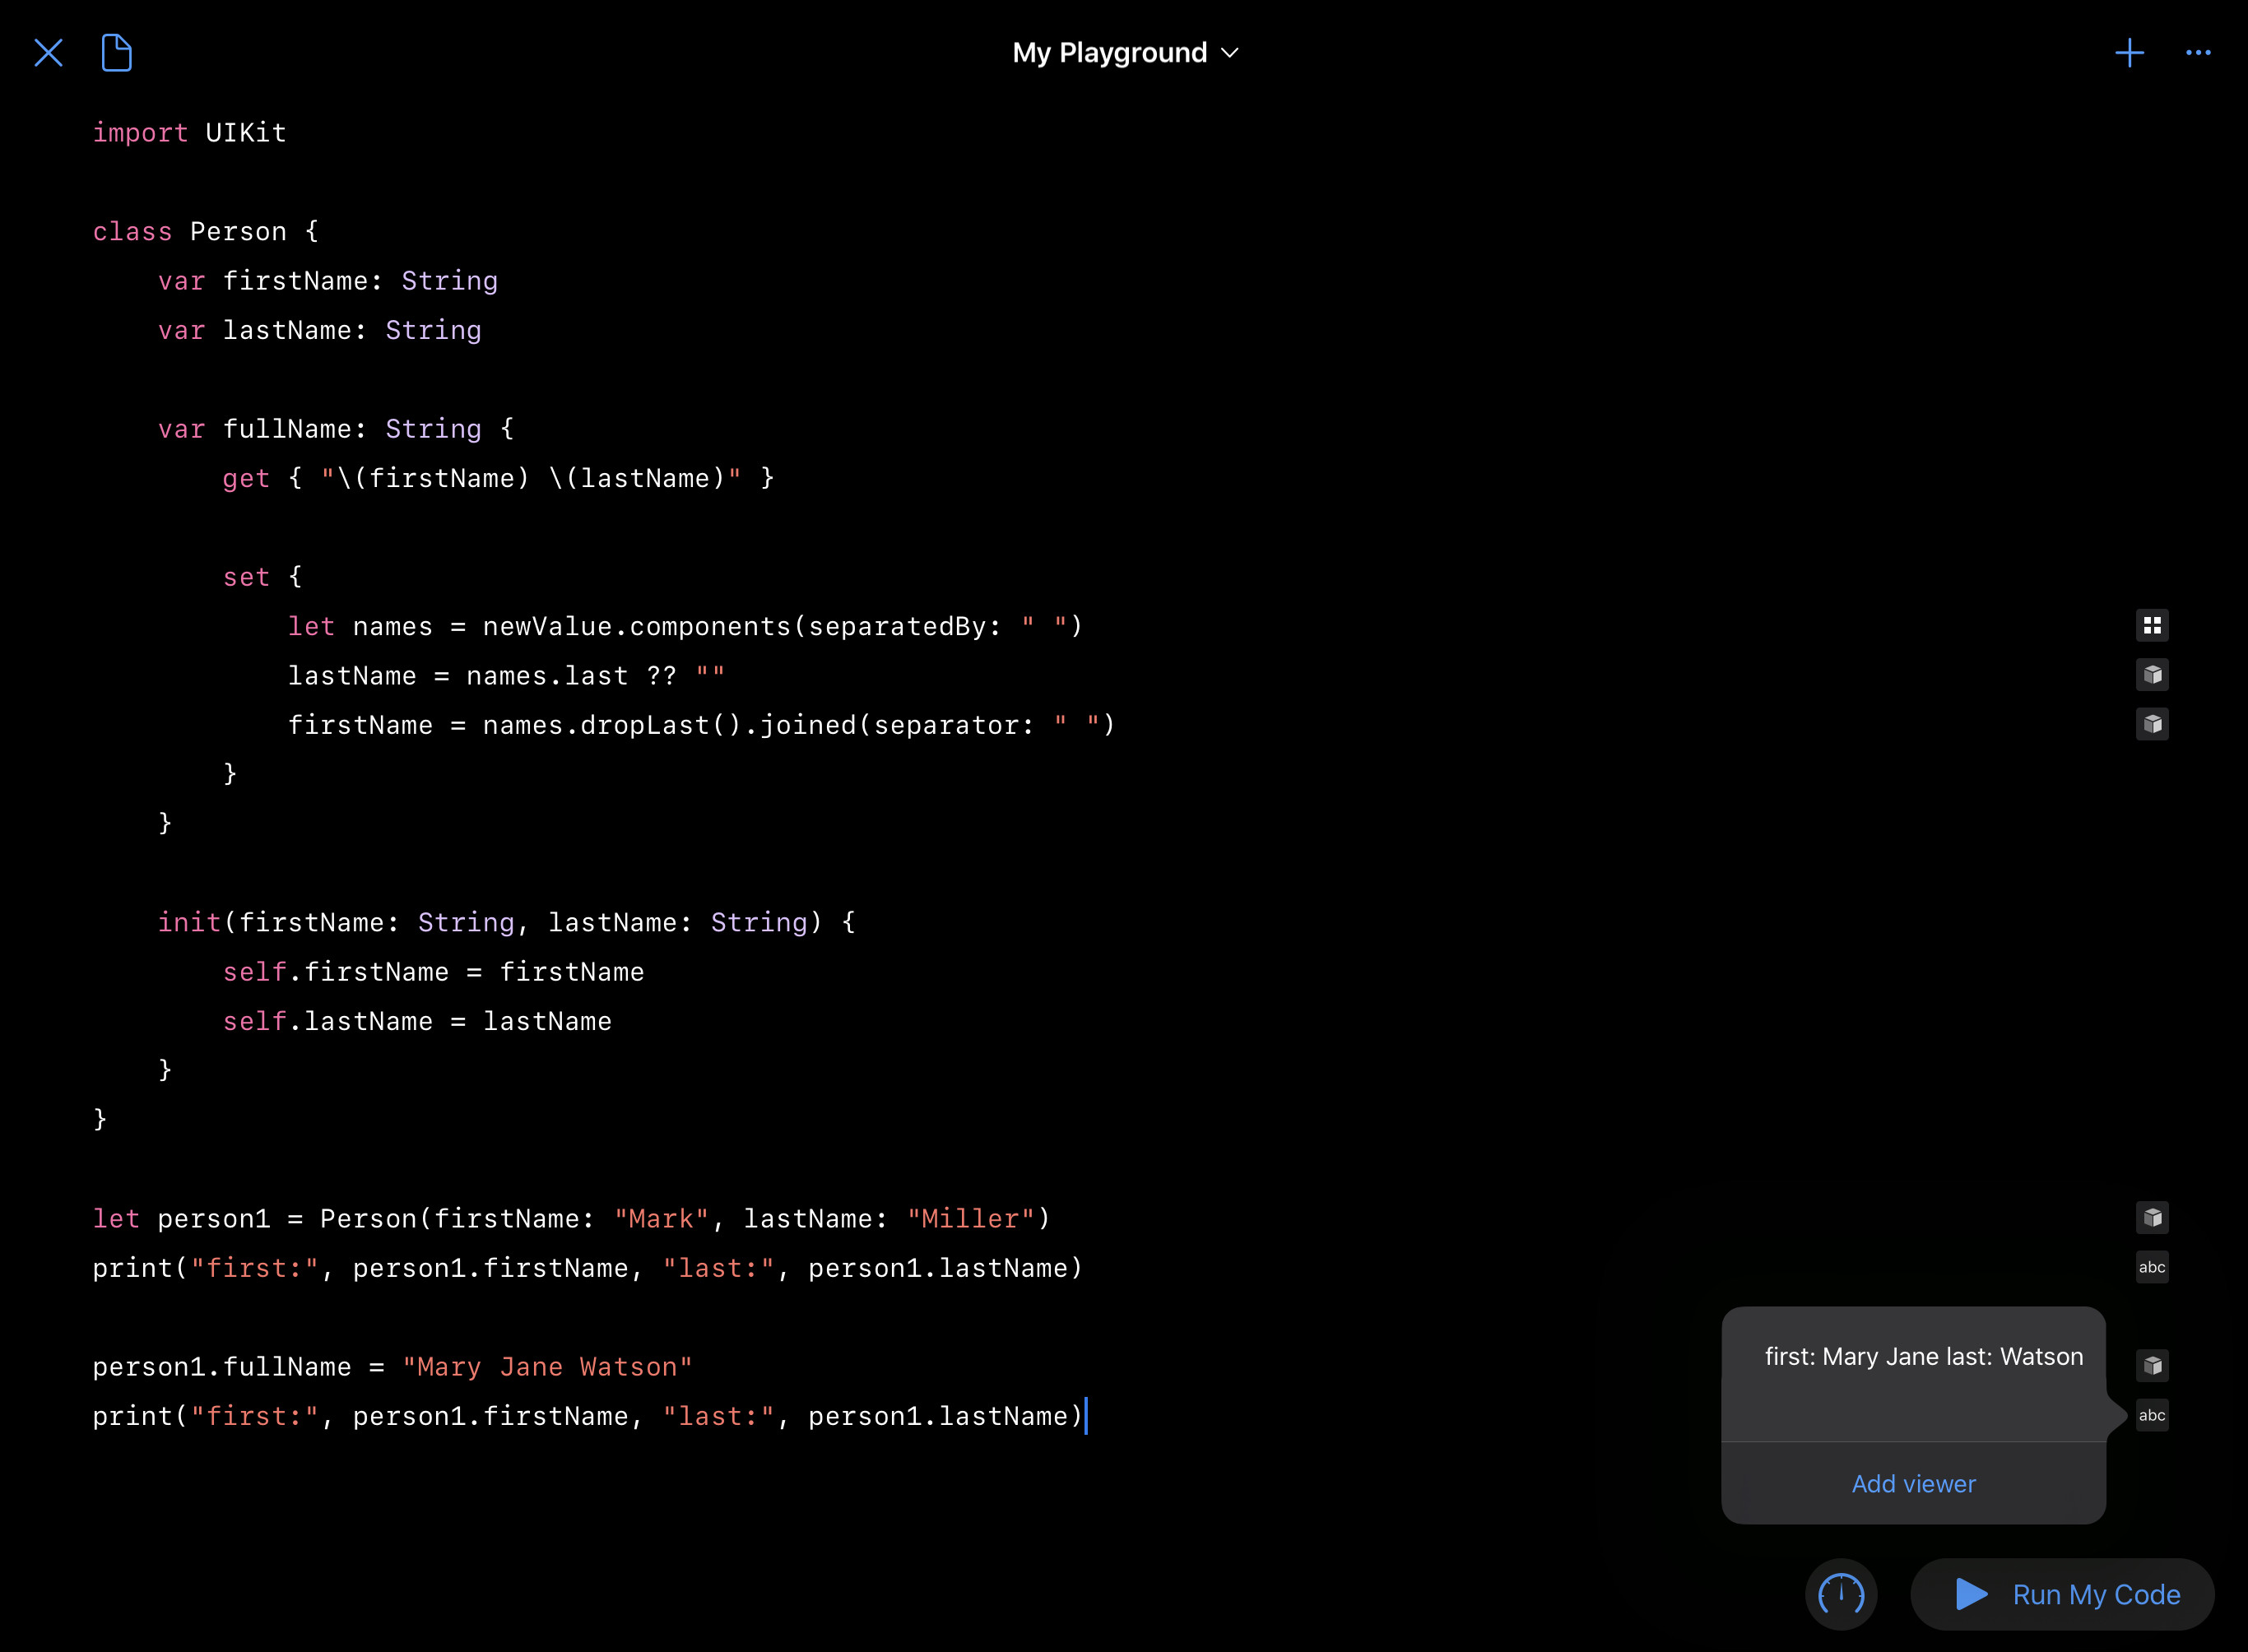This screenshot has height=1652, width=2248.
Task: Click the result text 'first: Mary Jane last: Watson'
Action: (x=1923, y=1357)
